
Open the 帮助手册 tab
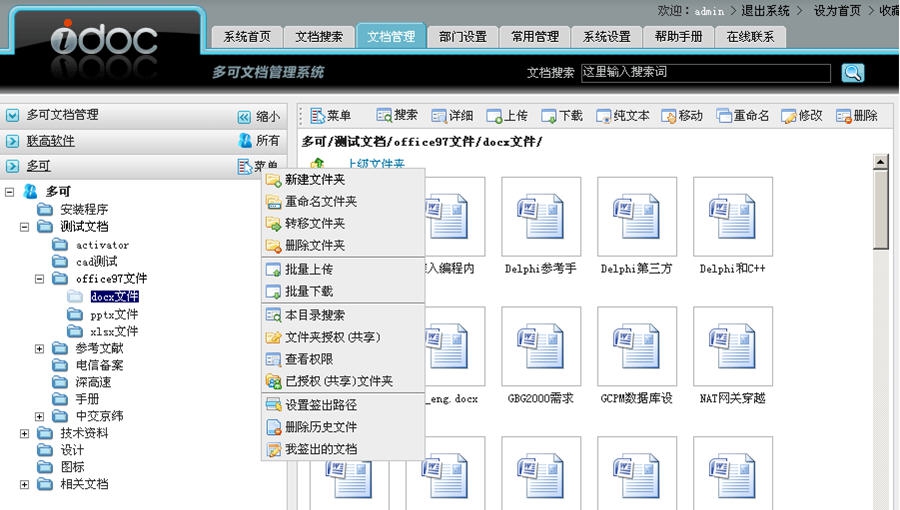(678, 37)
